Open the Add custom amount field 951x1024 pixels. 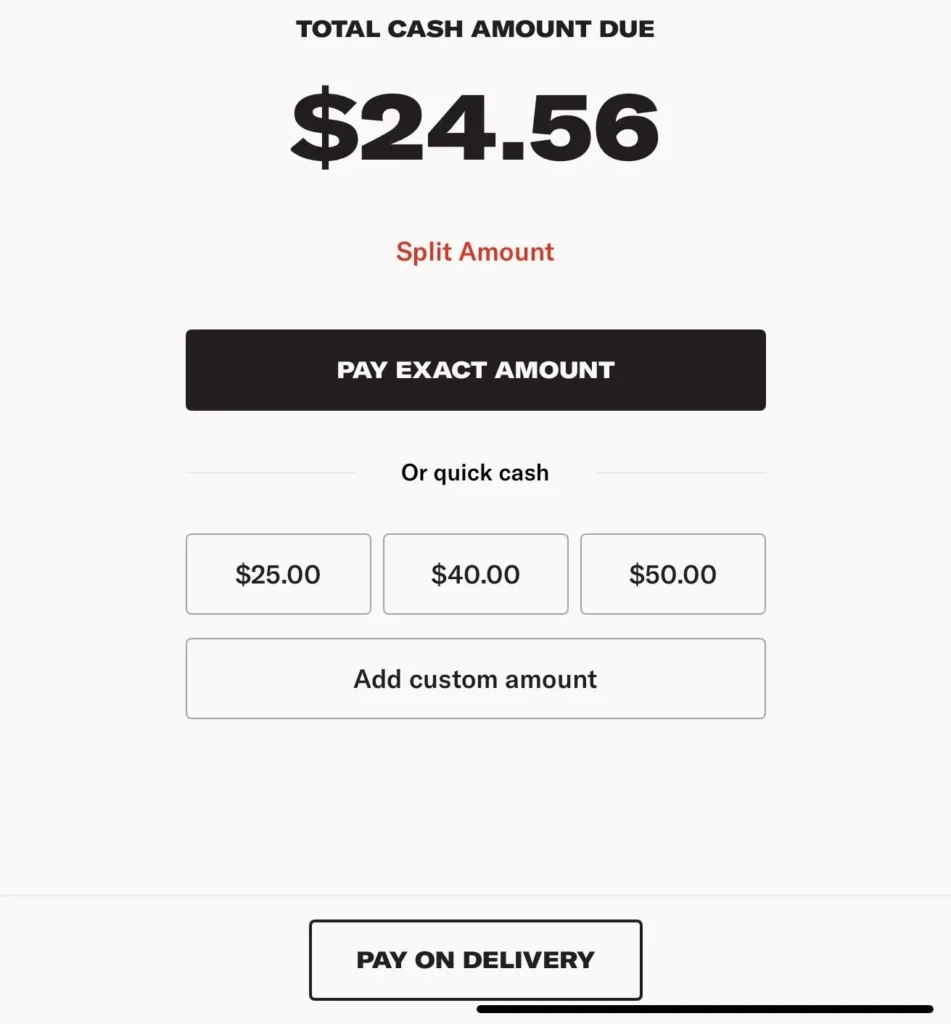(475, 679)
